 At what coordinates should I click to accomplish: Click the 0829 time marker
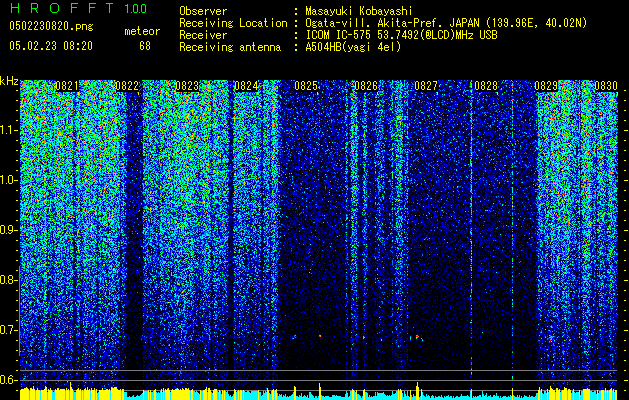tap(546, 86)
